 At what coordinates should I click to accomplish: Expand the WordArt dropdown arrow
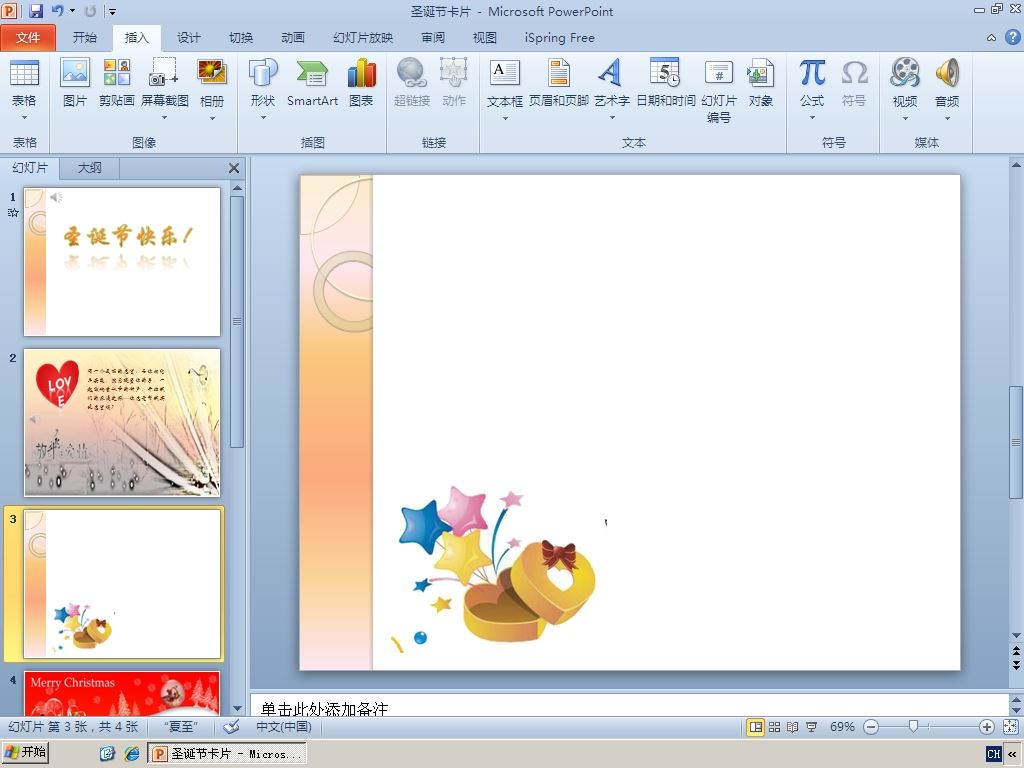(611, 118)
